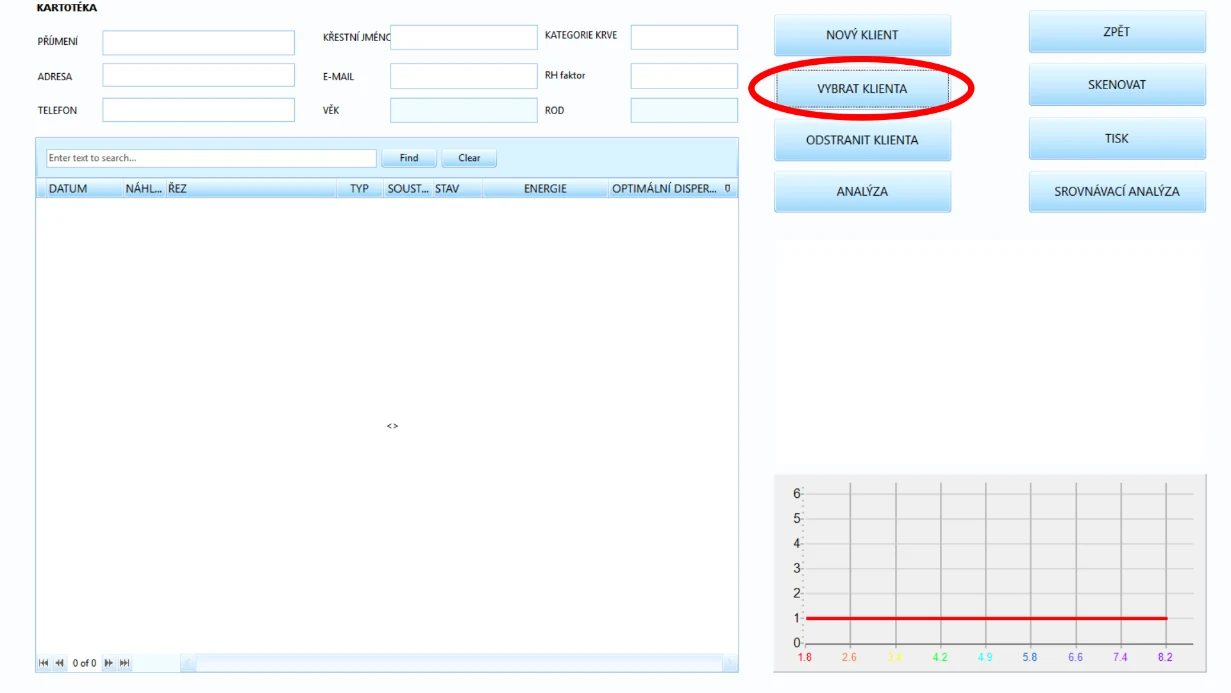Create a new client with NOVÝ KLIENT

click(x=862, y=35)
